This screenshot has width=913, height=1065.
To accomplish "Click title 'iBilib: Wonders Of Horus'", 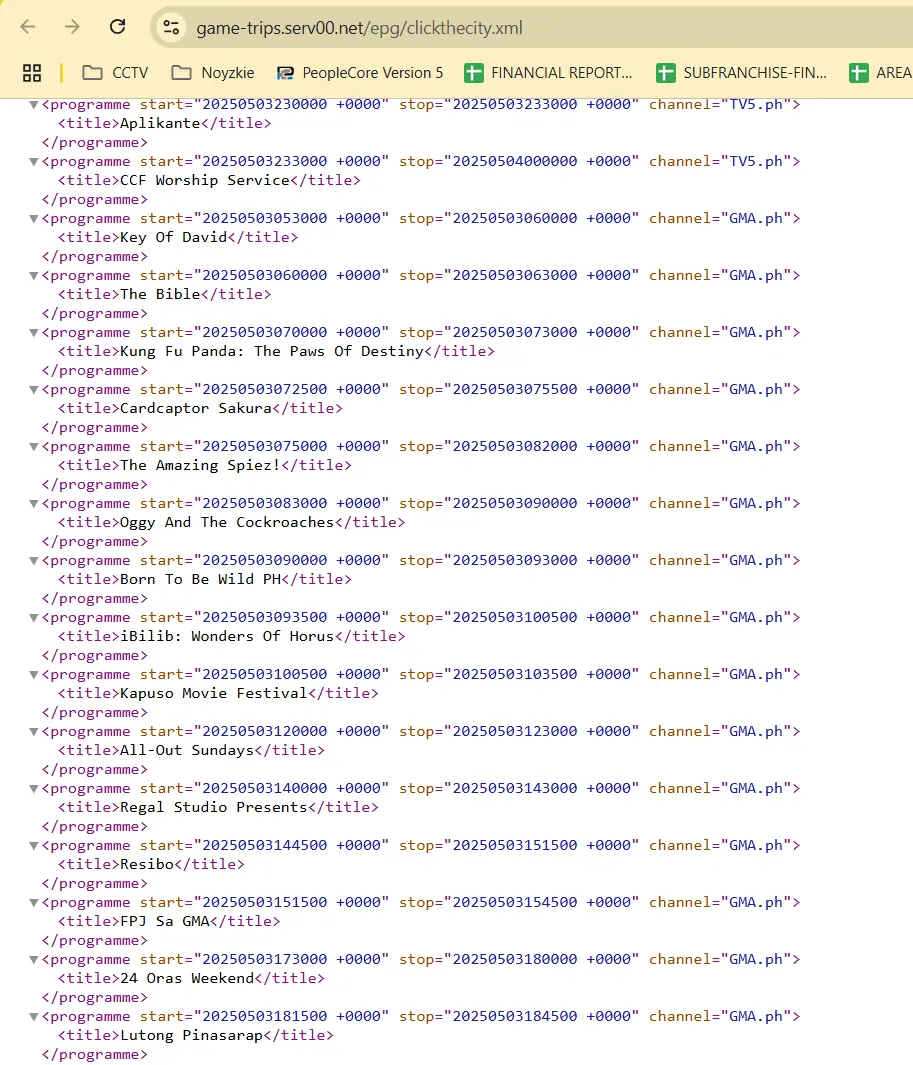I will 228,637.
